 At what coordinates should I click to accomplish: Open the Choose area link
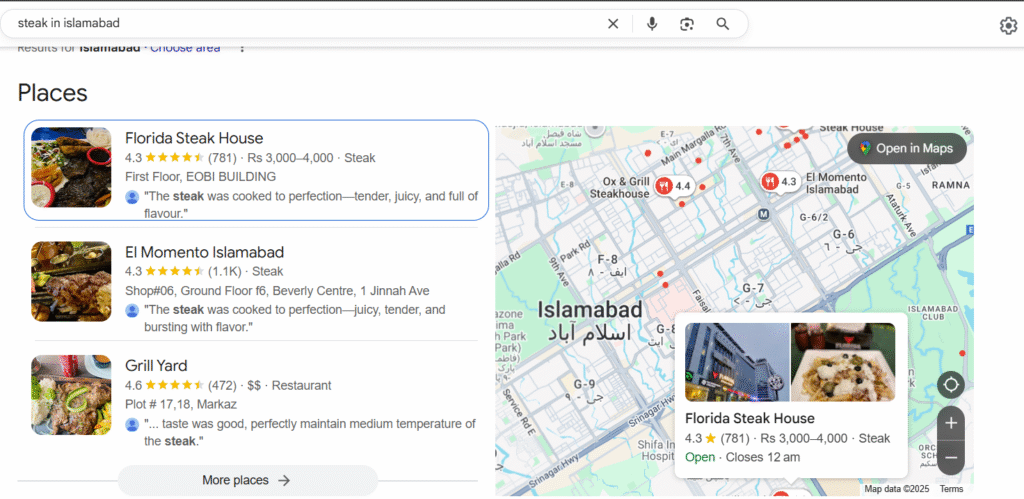pyautogui.click(x=185, y=48)
